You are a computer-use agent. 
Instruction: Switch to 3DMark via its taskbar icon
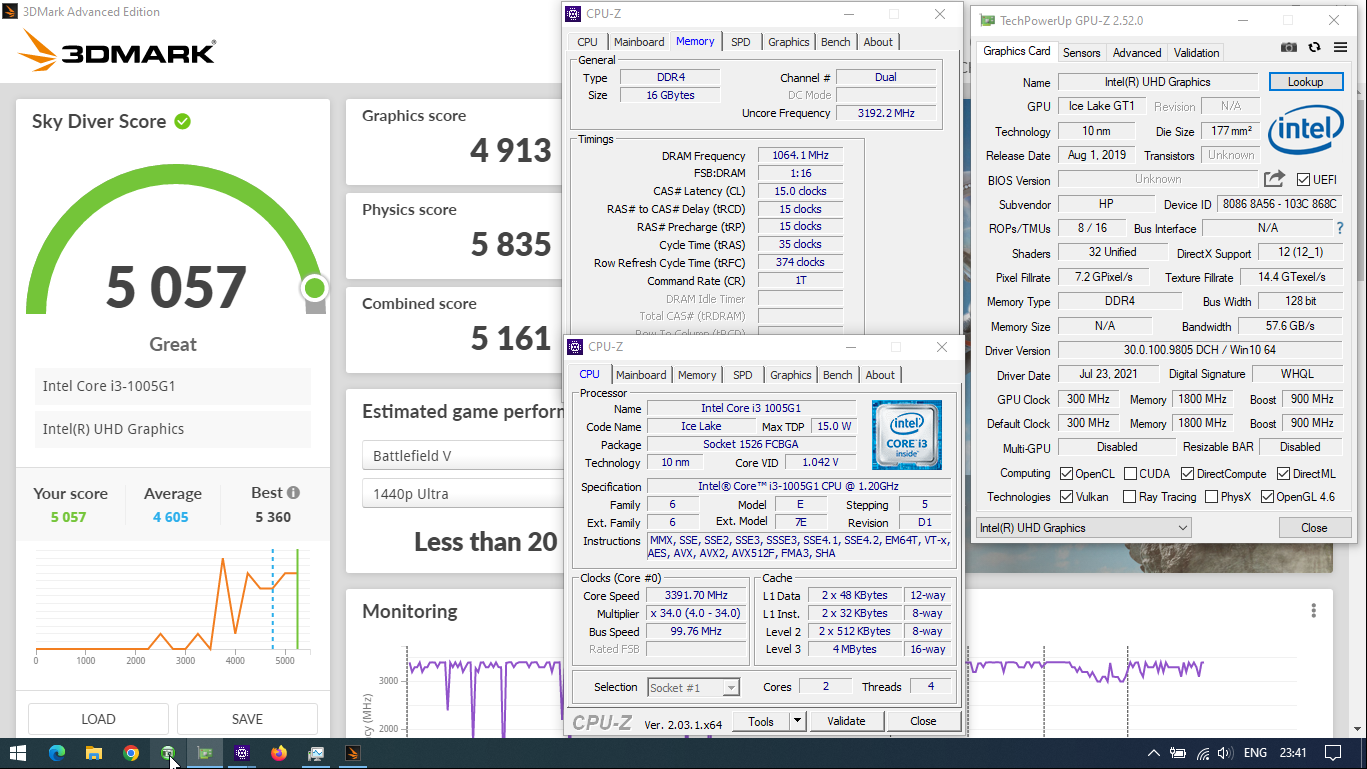tap(353, 753)
